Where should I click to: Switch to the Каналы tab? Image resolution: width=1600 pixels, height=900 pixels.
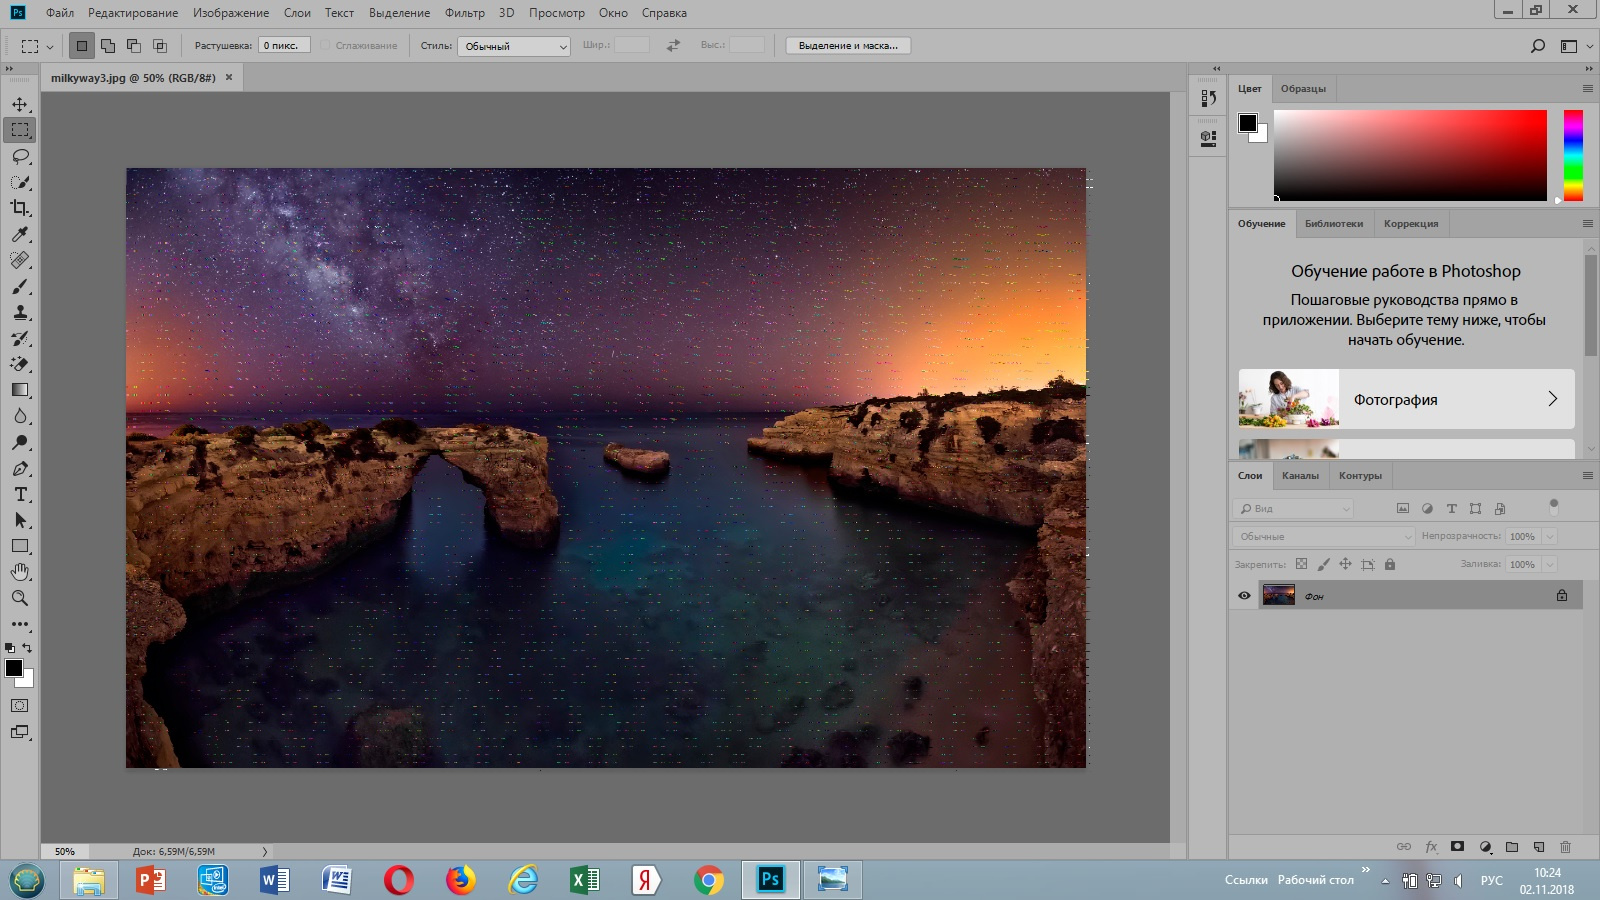point(1300,475)
